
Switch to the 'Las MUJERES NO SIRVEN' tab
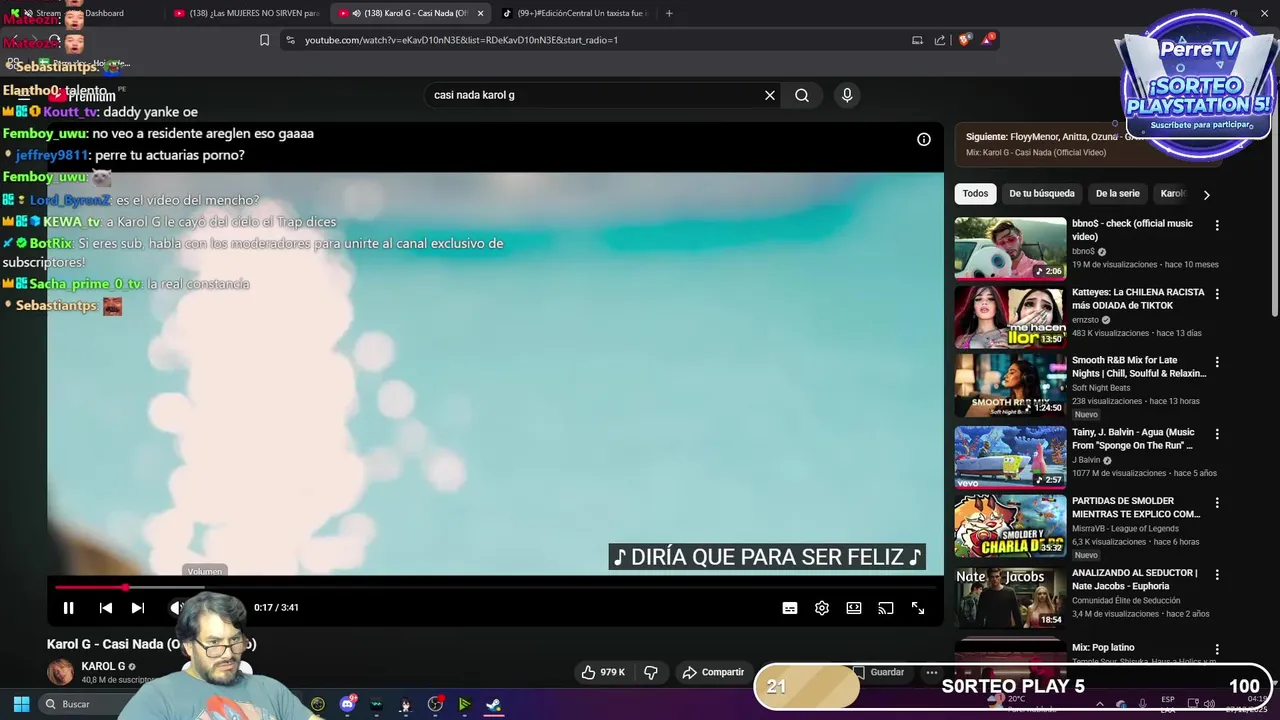(246, 13)
